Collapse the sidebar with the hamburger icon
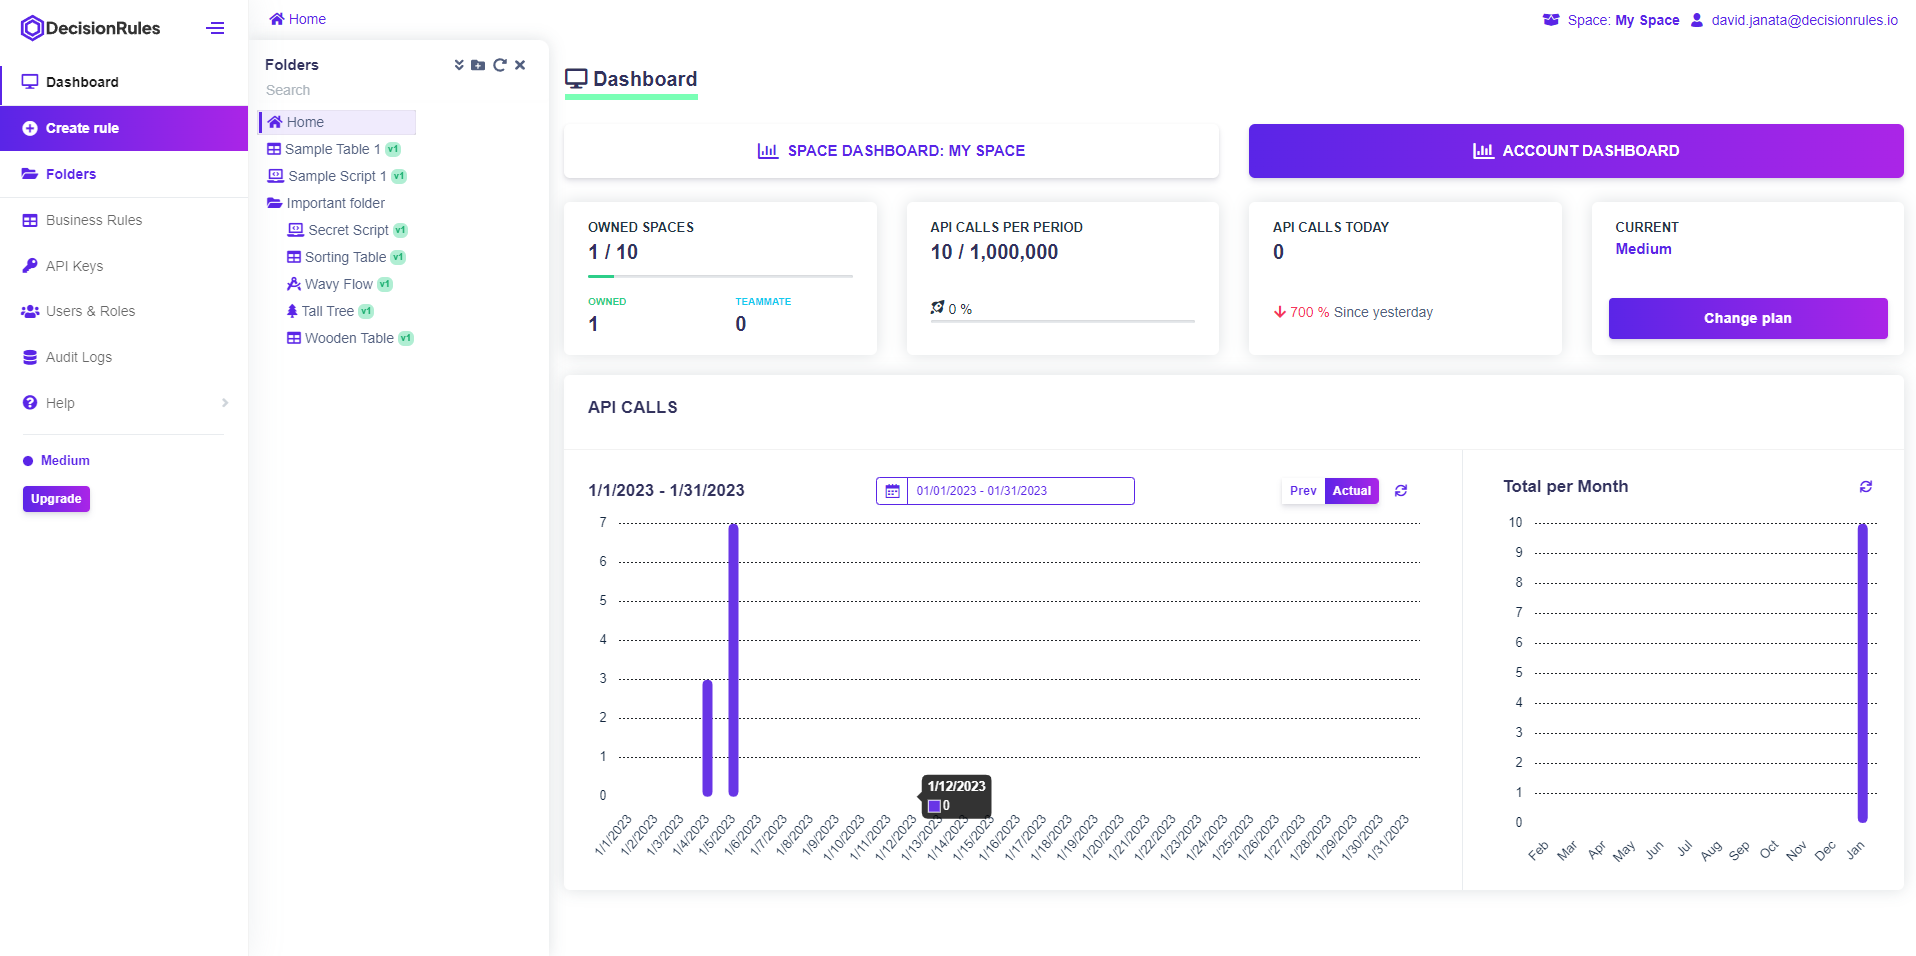Screen dimensions: 1916x956 pyautogui.click(x=215, y=28)
